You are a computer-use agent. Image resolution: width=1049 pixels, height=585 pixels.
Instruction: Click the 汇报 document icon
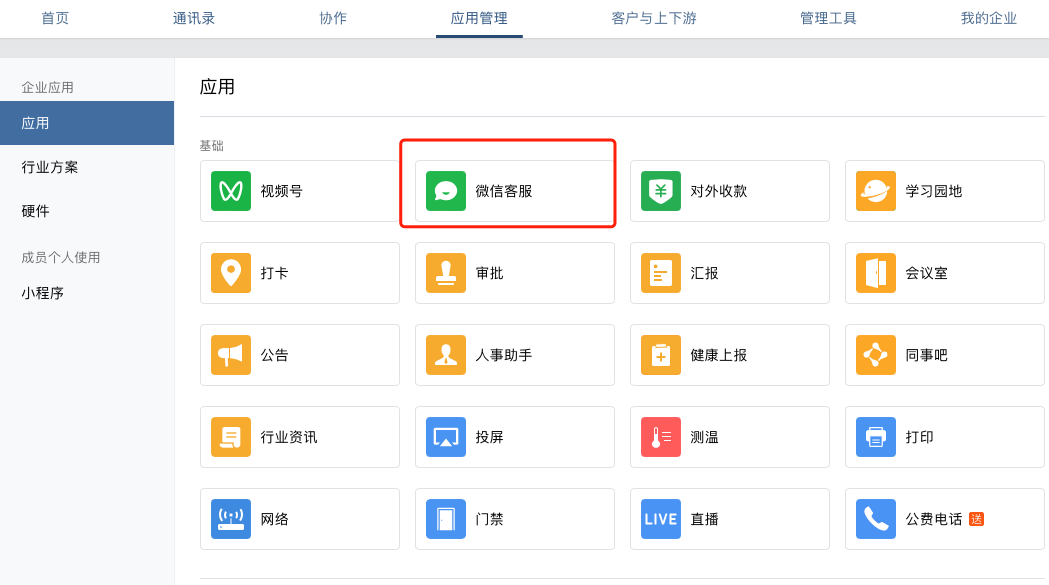pos(661,272)
